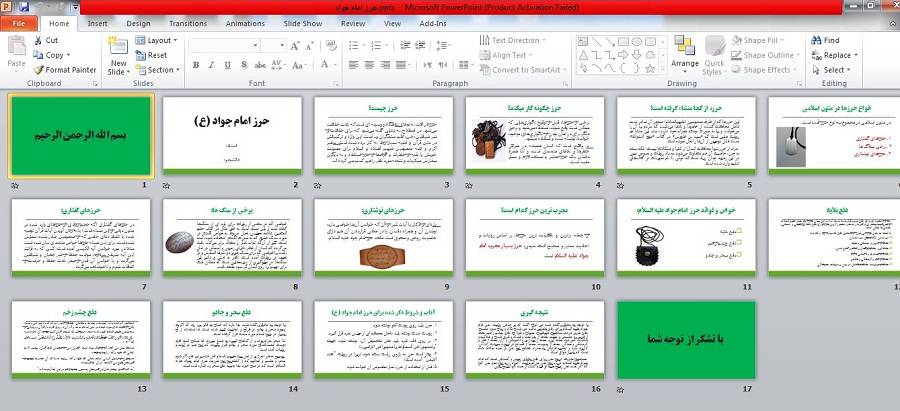Screen dimensions: 900x411
Task: Toggle text Shadow S button
Action: (x=244, y=65)
